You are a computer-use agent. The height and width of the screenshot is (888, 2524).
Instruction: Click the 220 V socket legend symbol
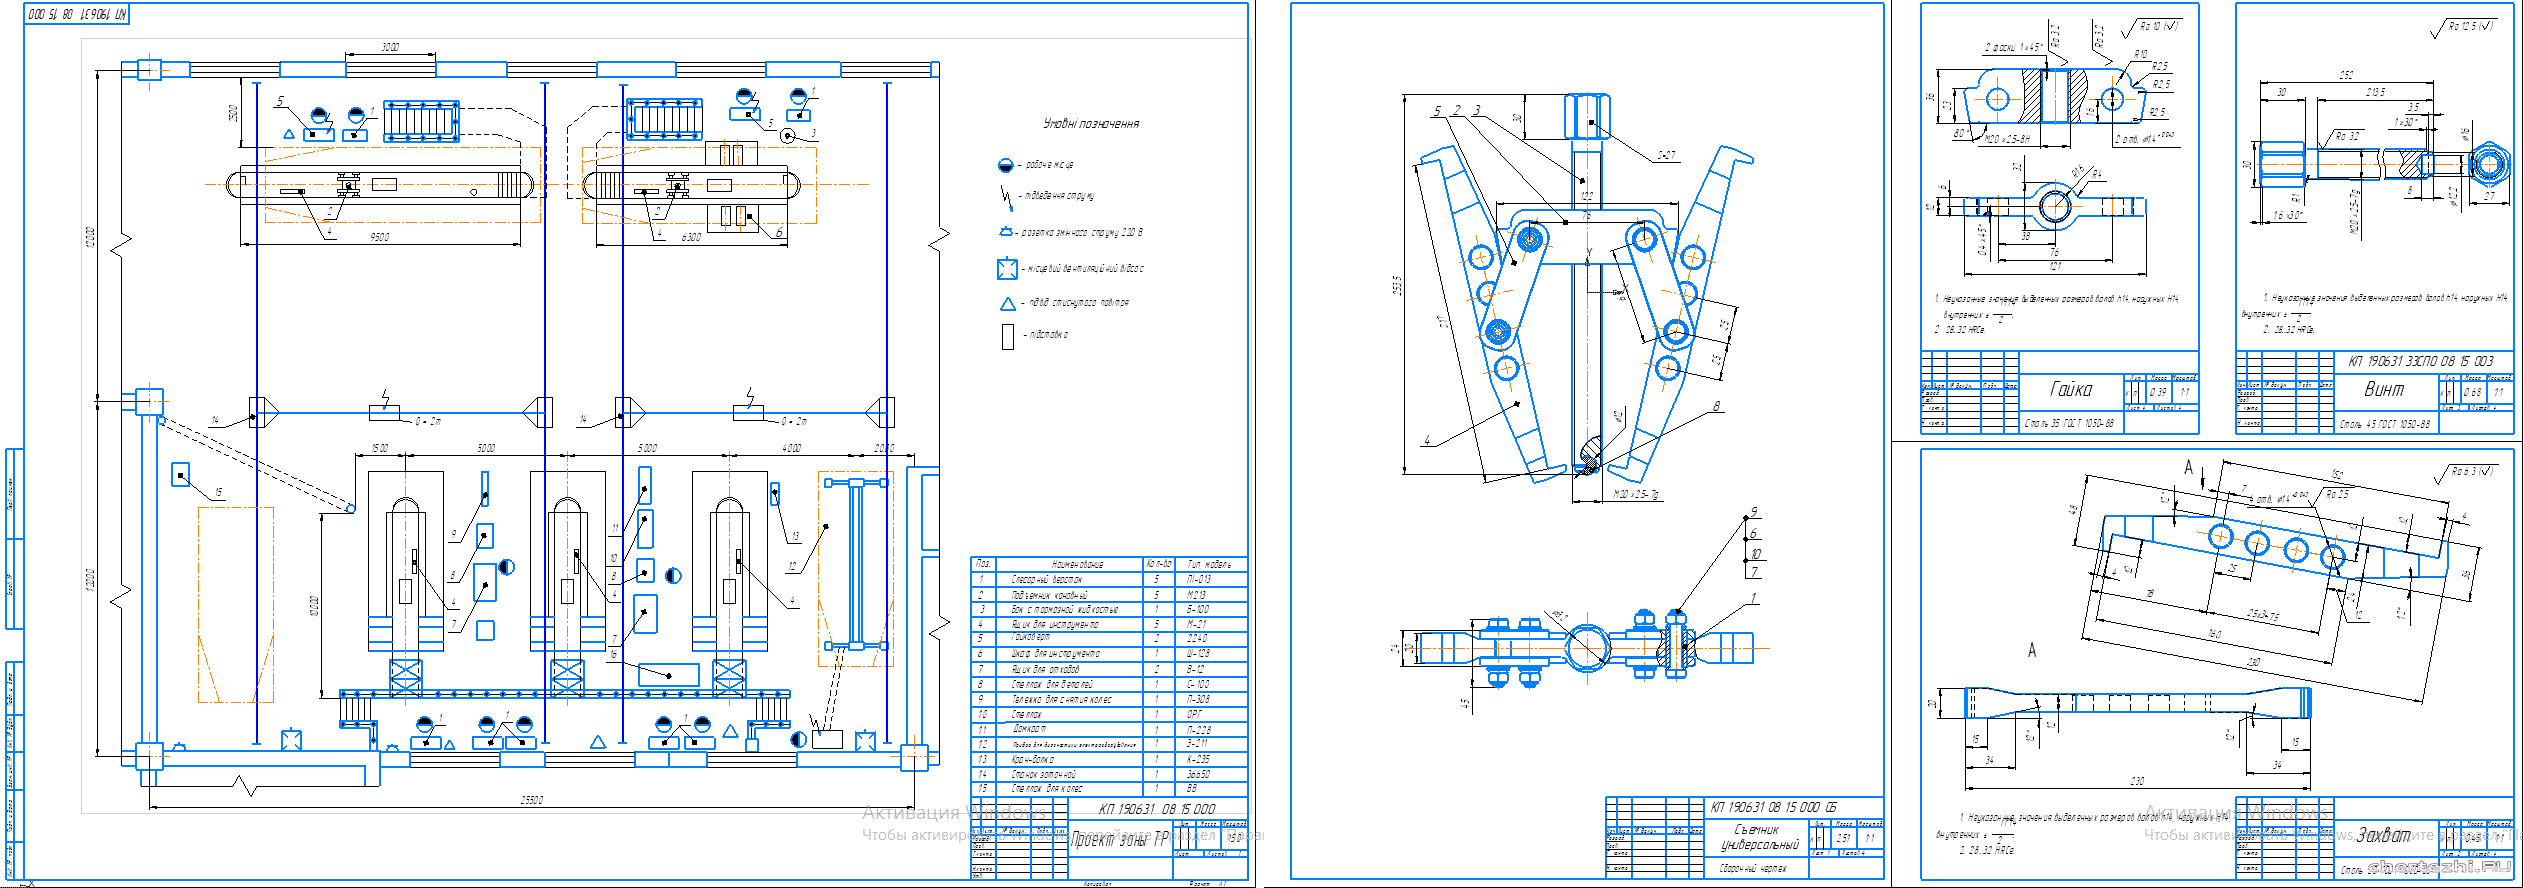[x=1006, y=232]
